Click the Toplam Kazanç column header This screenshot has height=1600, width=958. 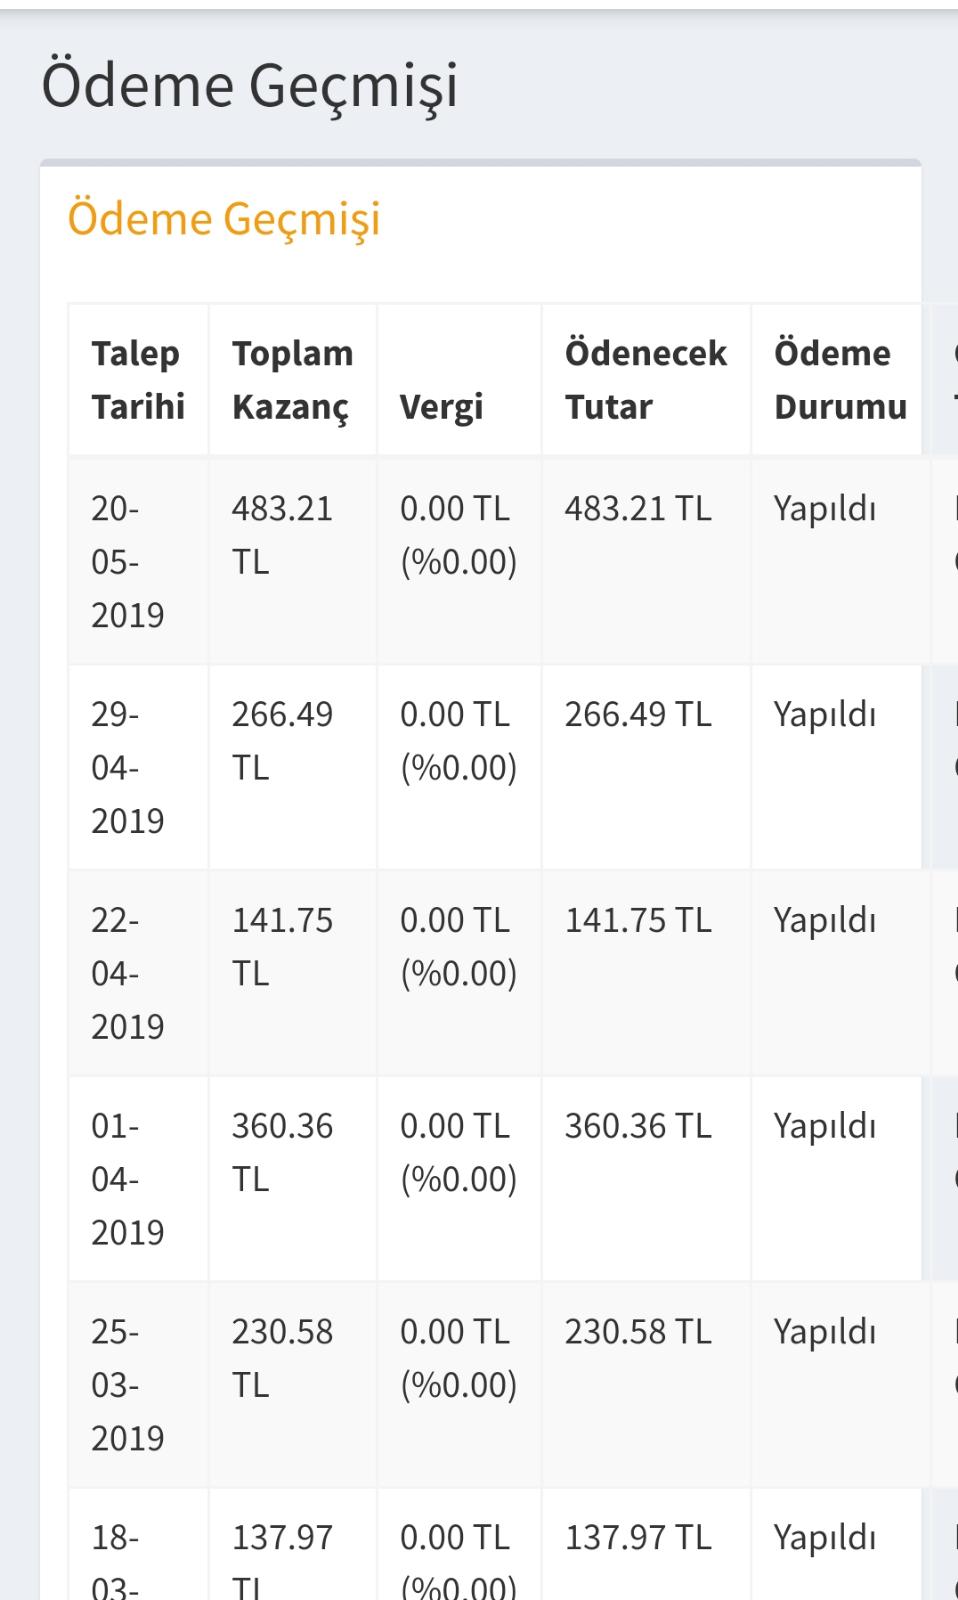[x=292, y=380]
